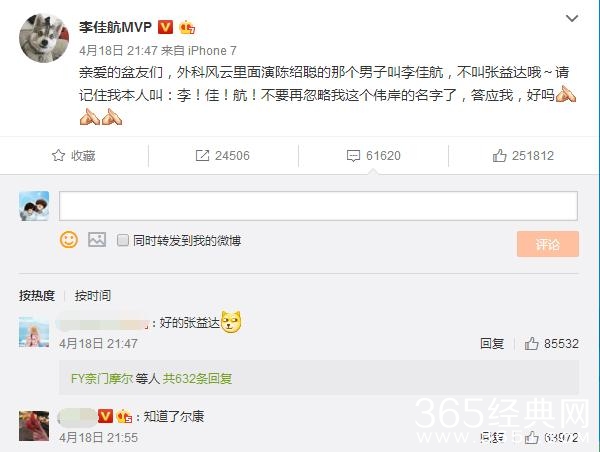Sort comments by 按热度

click(x=37, y=295)
